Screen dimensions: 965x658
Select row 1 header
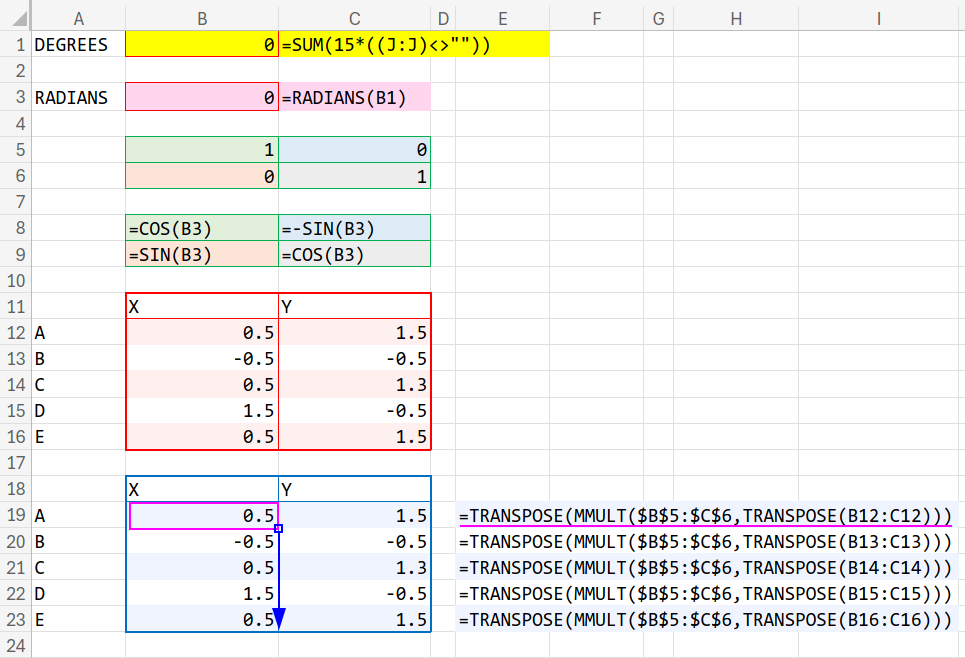[15, 45]
